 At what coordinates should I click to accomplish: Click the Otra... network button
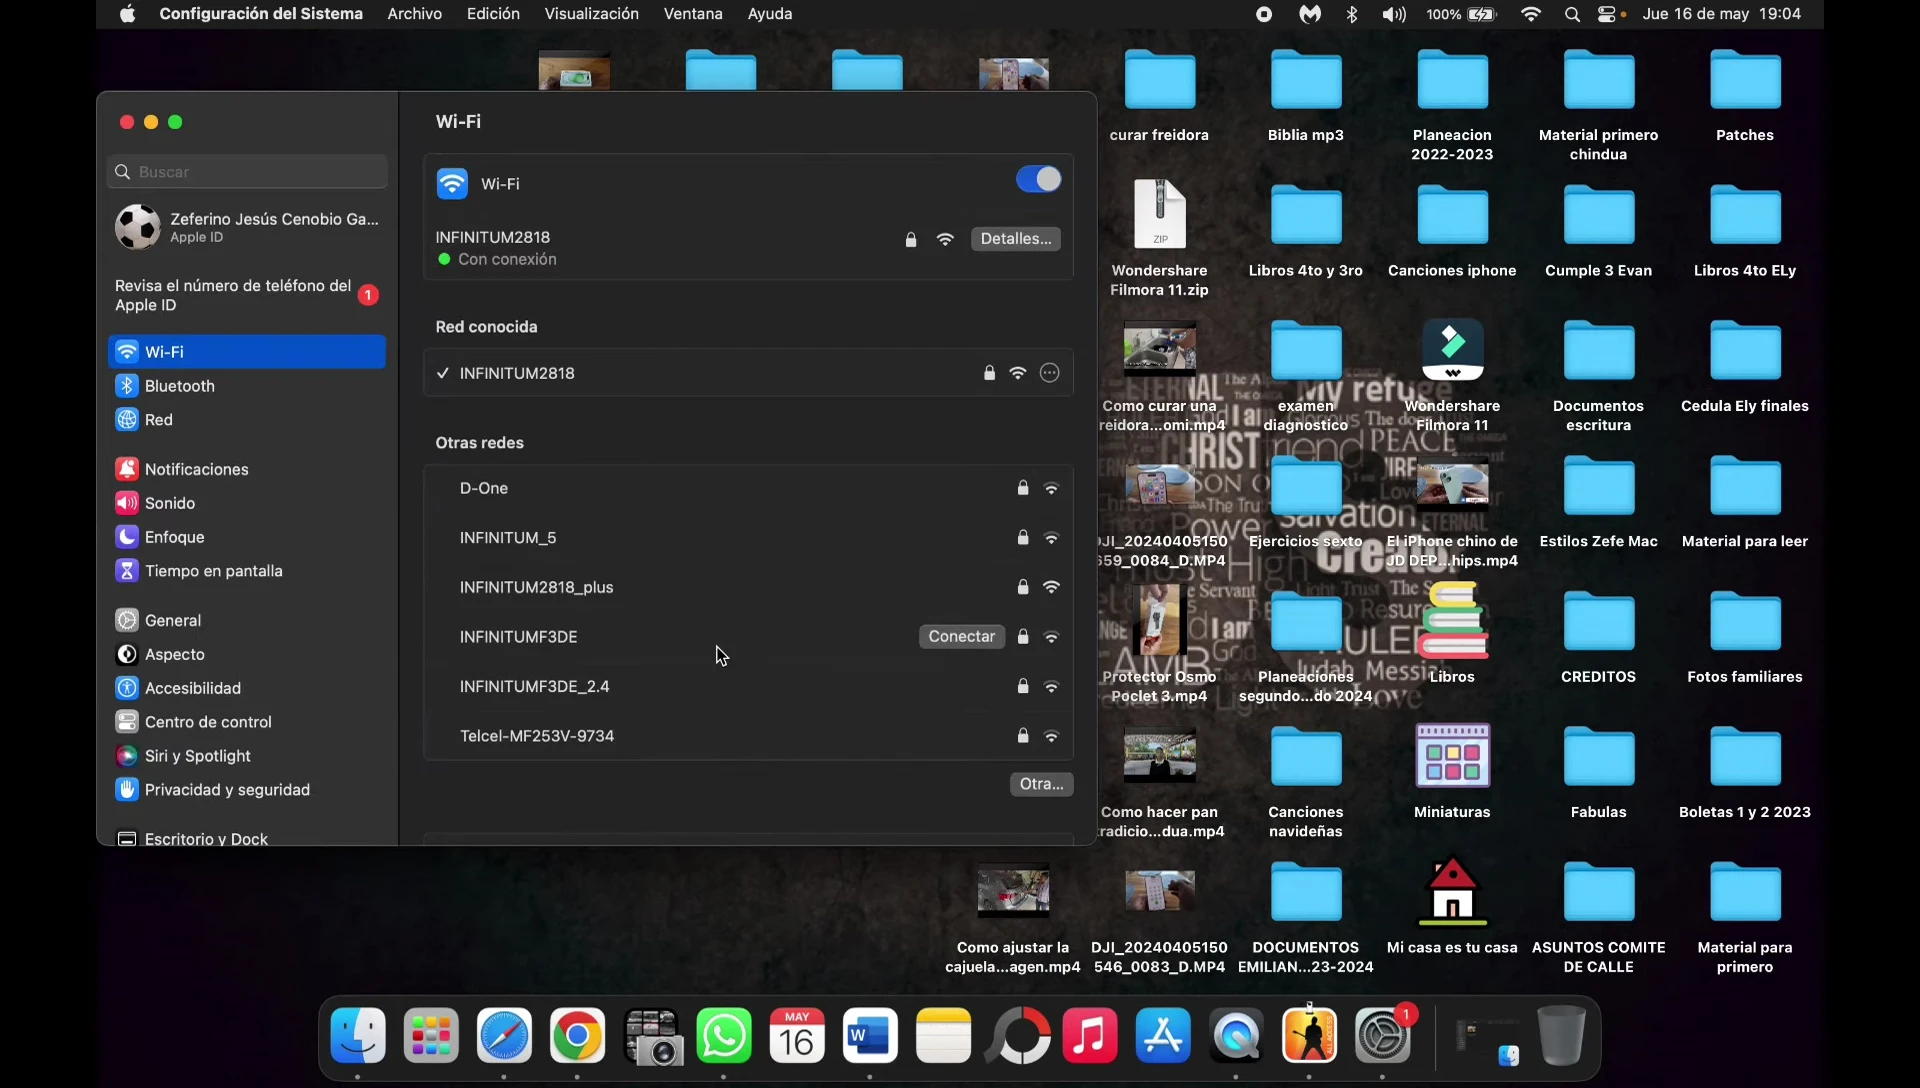pyautogui.click(x=1041, y=784)
